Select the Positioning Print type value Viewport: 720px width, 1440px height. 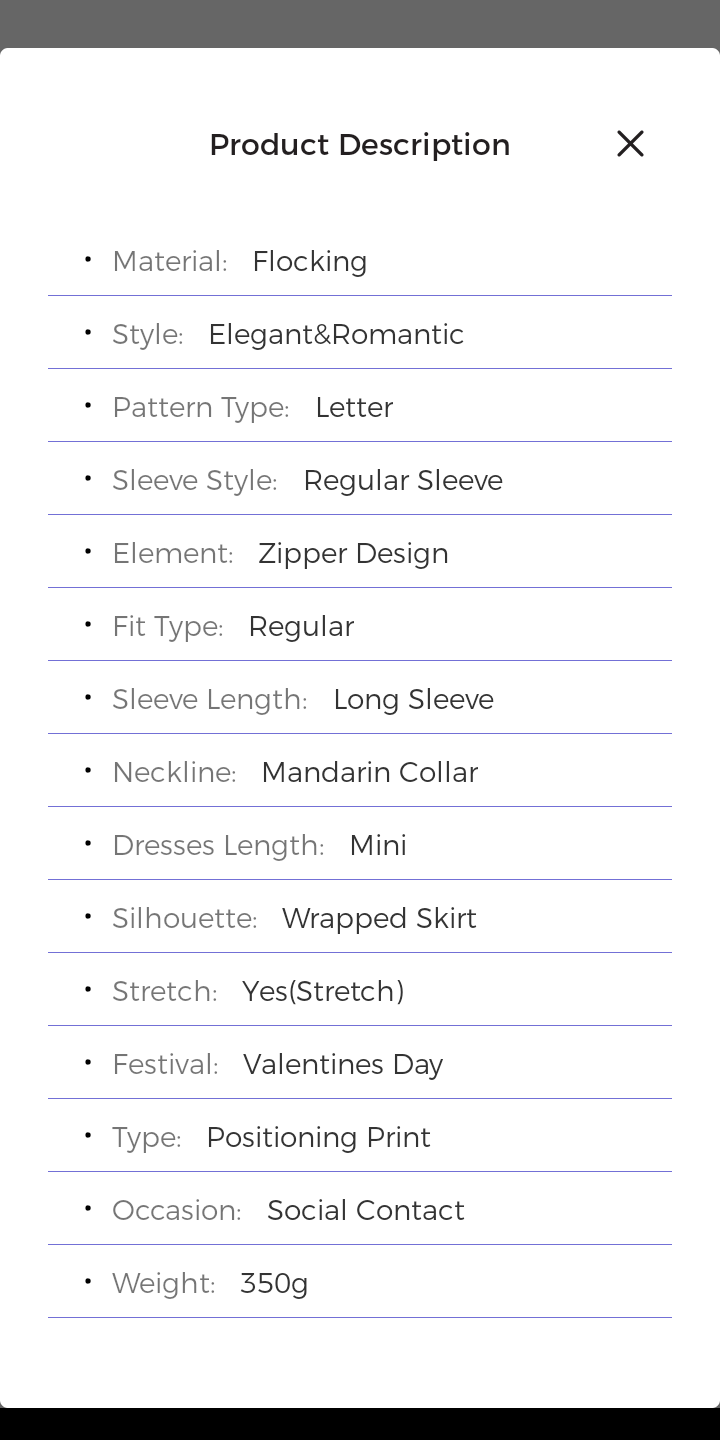(318, 1137)
